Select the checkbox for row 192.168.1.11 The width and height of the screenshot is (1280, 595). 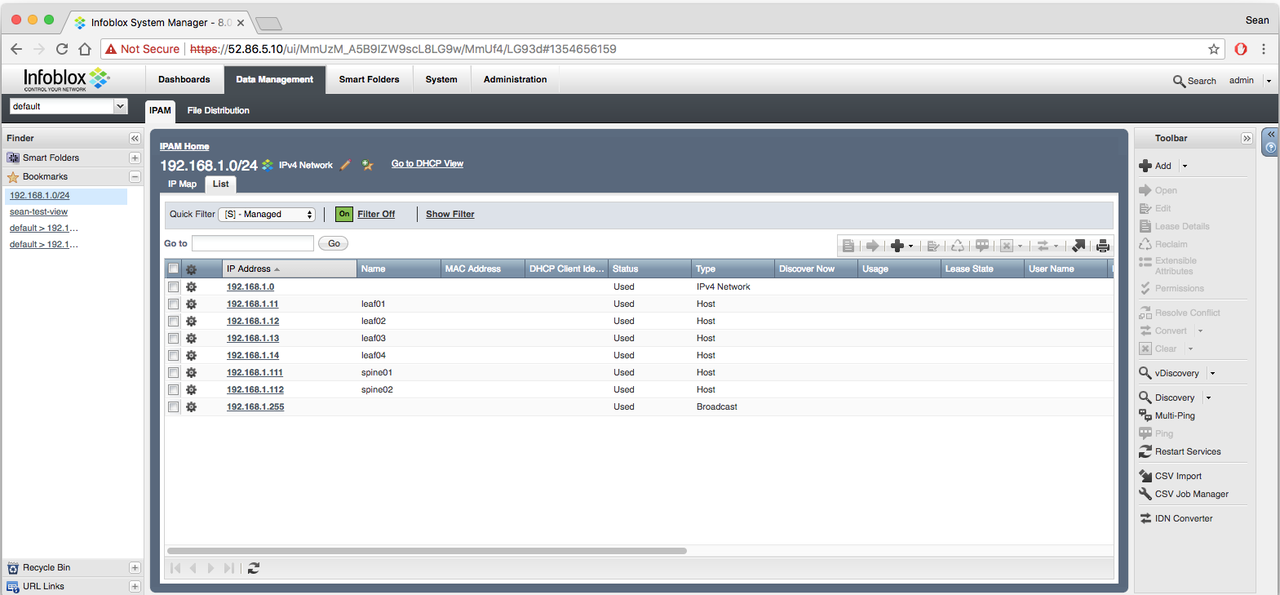(x=174, y=303)
